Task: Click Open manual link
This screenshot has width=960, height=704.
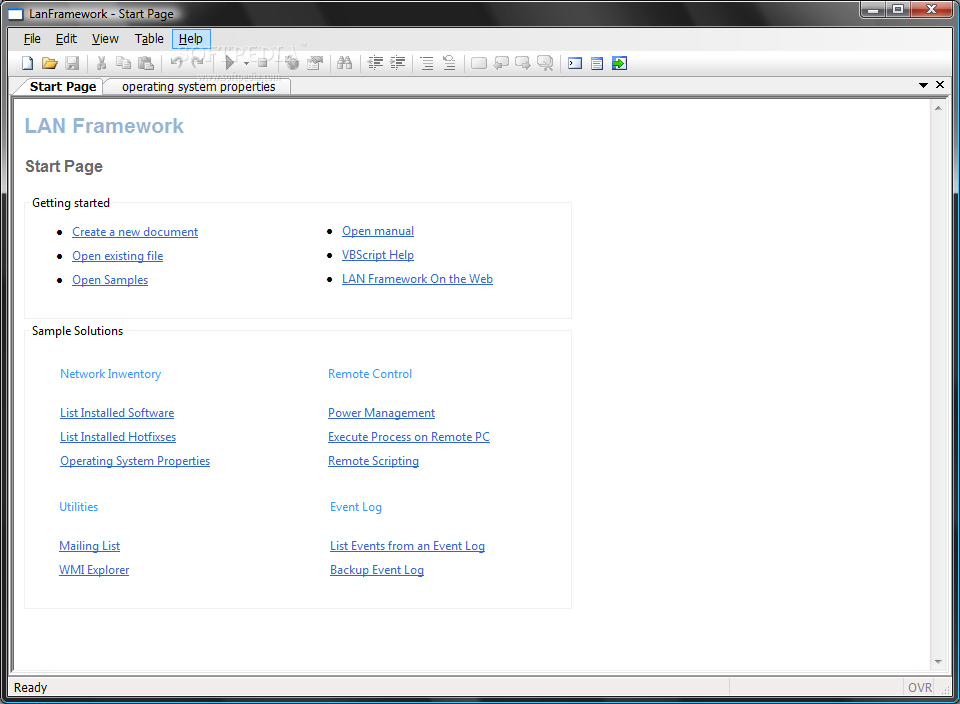Action: (x=378, y=231)
